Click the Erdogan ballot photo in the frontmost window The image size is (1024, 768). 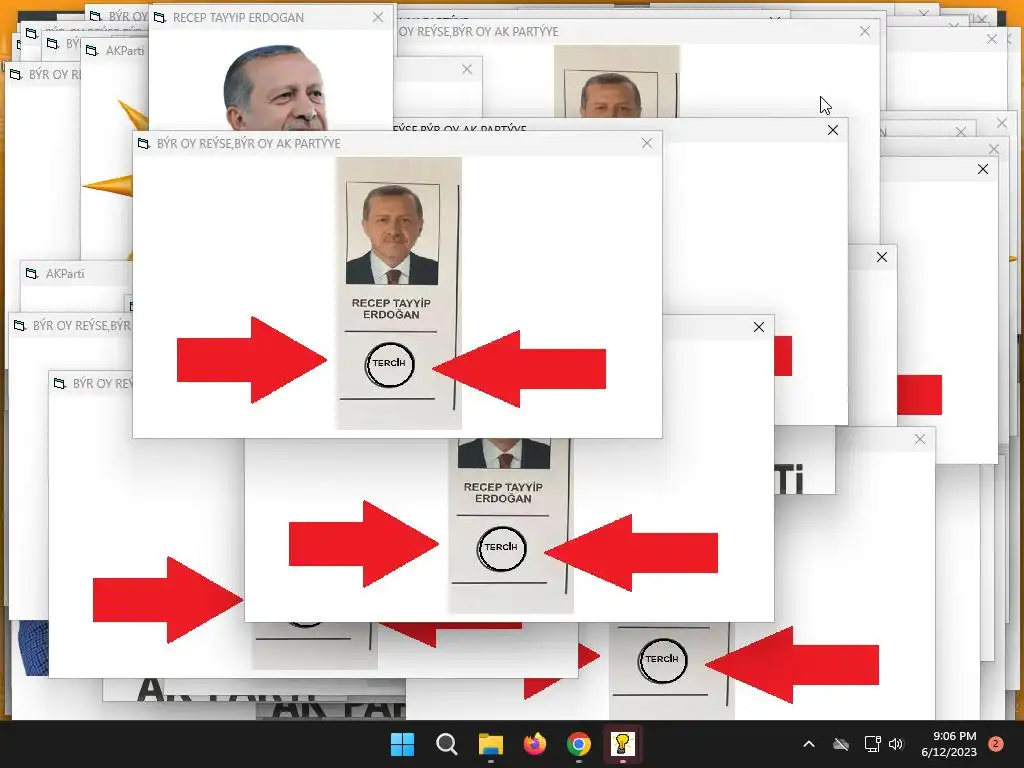(392, 234)
